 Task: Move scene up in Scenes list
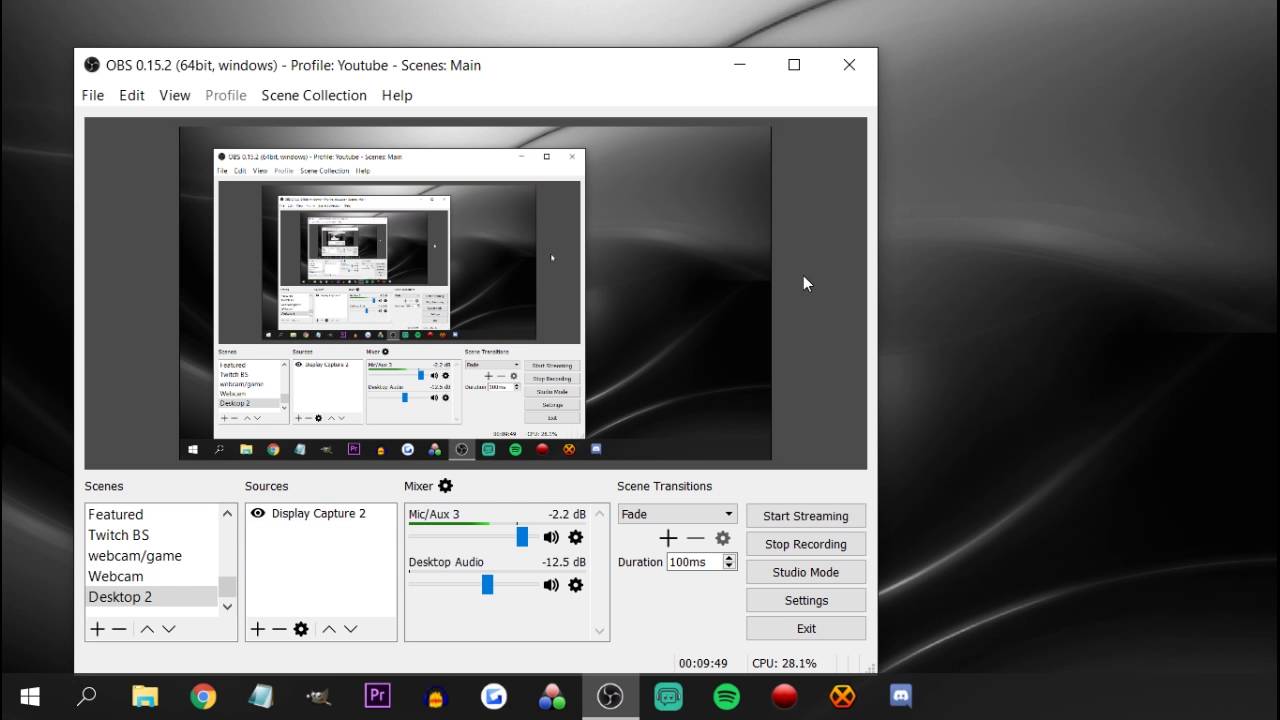(x=147, y=629)
